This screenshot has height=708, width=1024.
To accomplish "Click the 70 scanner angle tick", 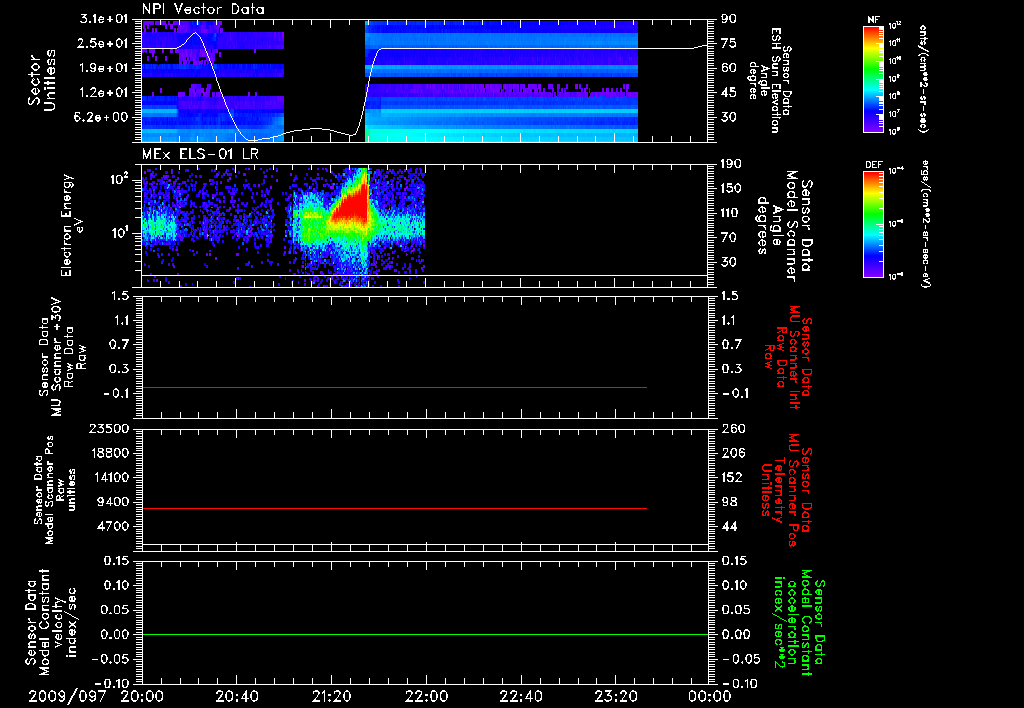I will (x=729, y=238).
